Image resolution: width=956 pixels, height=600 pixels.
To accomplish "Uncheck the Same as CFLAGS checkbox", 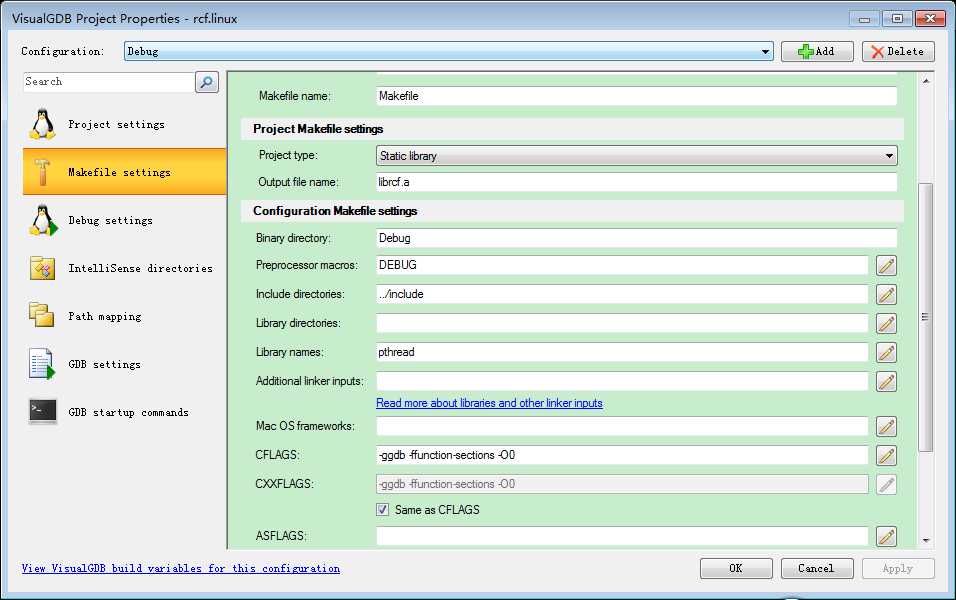I will point(382,509).
